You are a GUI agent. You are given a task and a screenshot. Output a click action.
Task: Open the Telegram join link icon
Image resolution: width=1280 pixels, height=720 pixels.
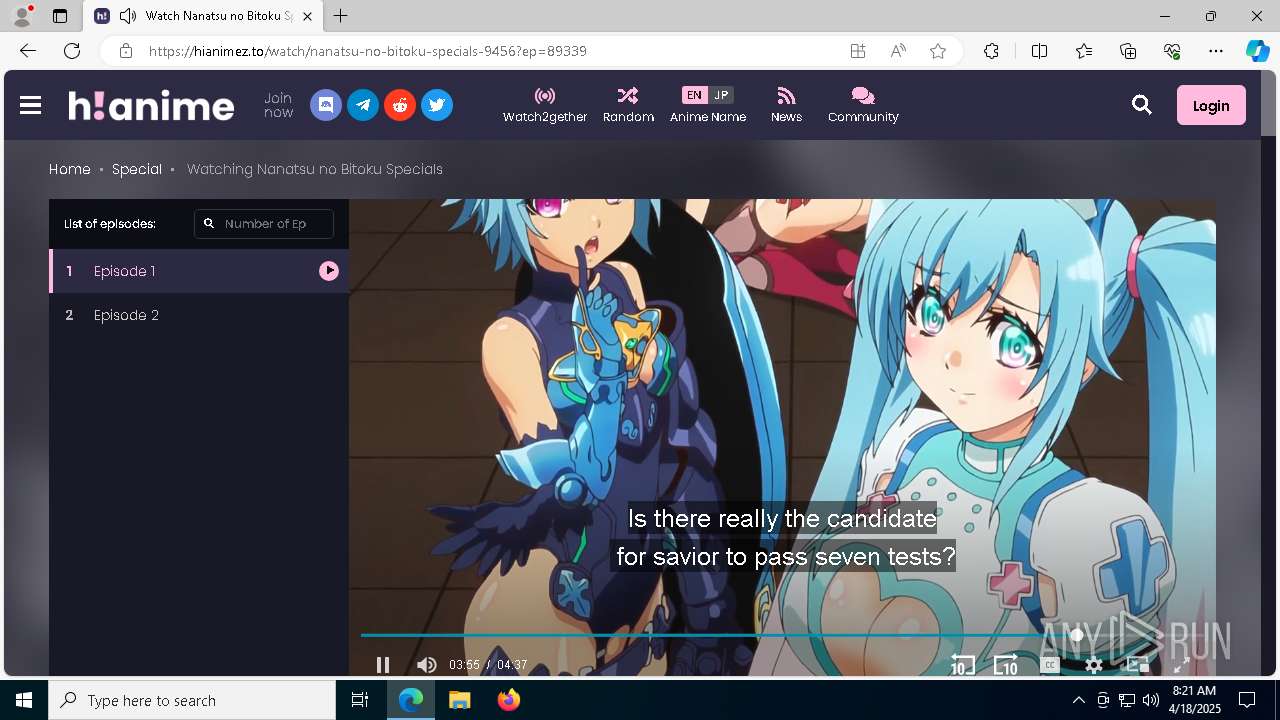[x=363, y=105]
